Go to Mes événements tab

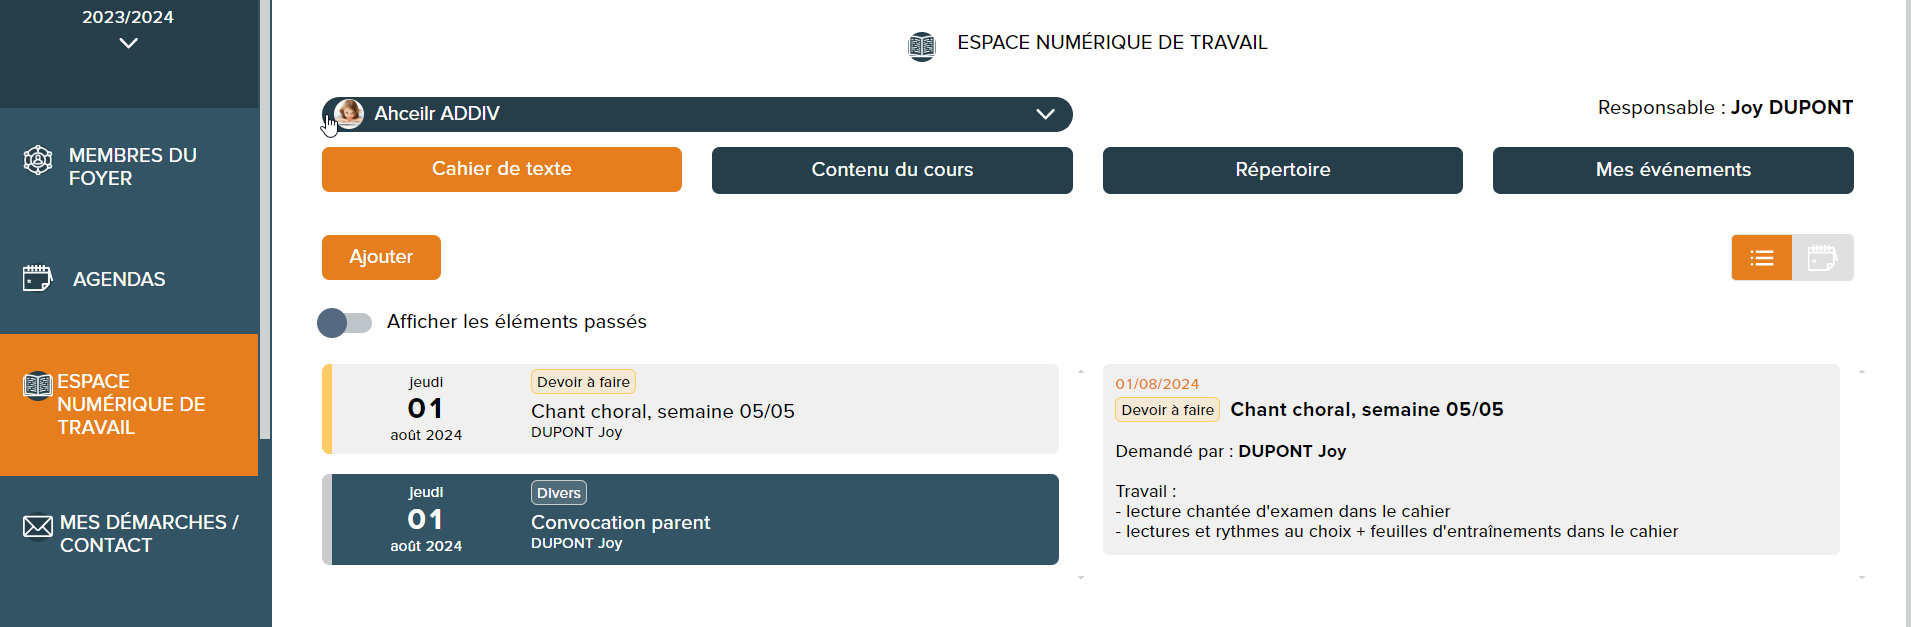[x=1673, y=170]
